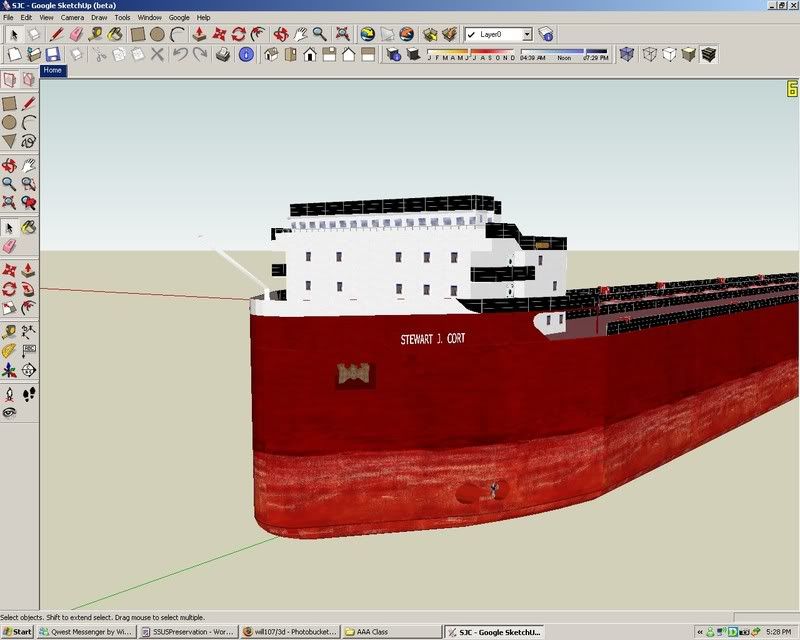Choose Zoom Window tool in left toolbar

pyautogui.click(x=29, y=183)
